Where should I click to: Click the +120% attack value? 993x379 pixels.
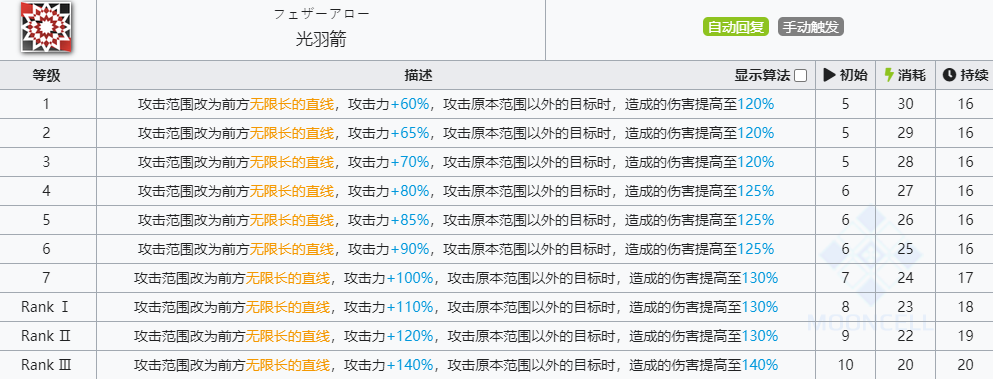pos(410,336)
